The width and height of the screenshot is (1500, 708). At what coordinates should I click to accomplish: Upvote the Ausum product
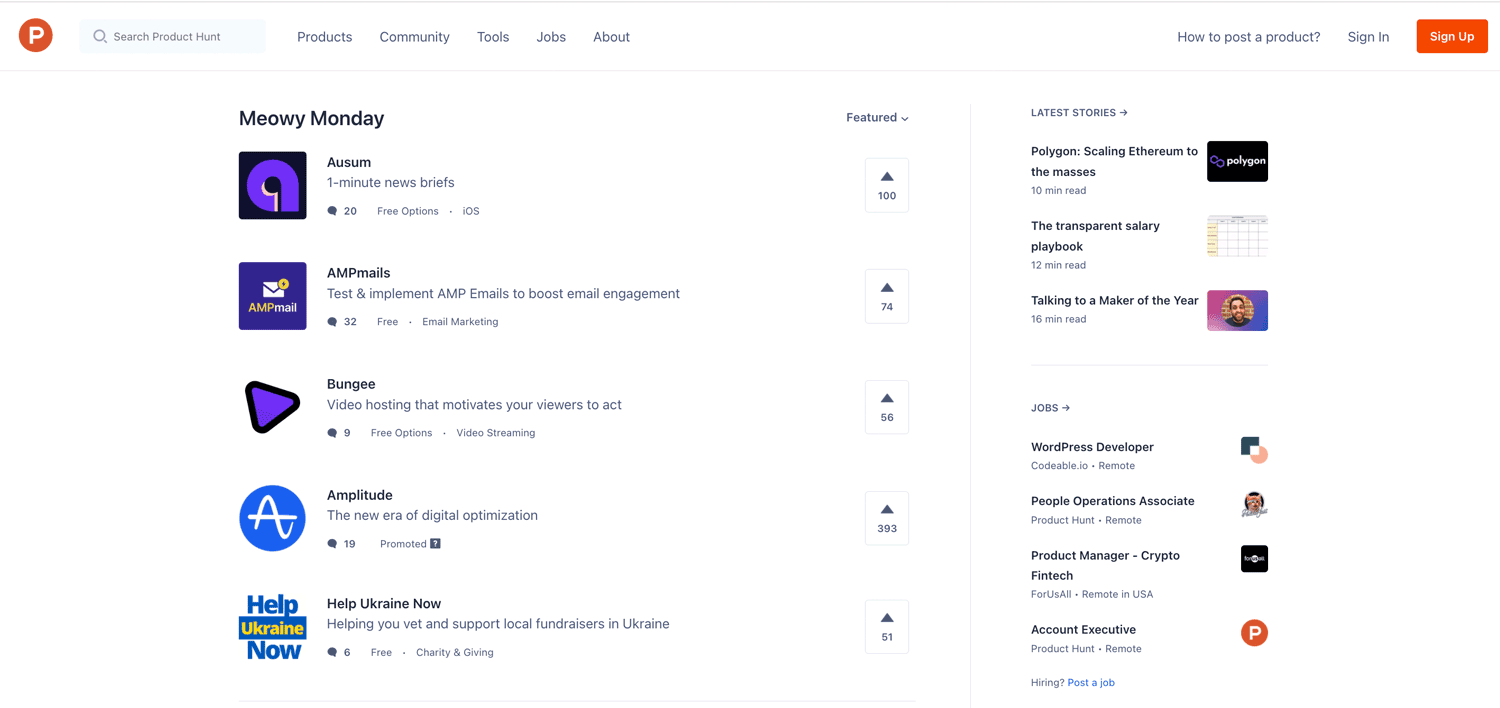(x=886, y=184)
